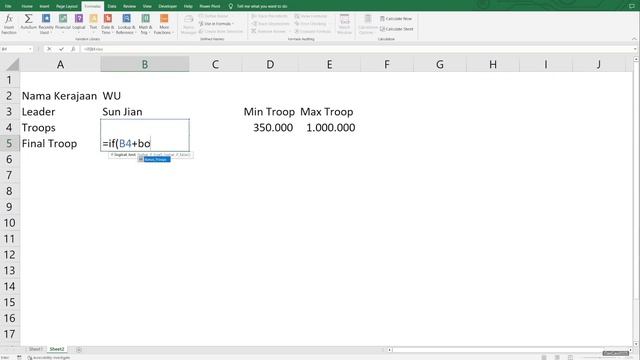
Task: Open the Ribbon Display Options in the title bar
Action: click(632, 6)
